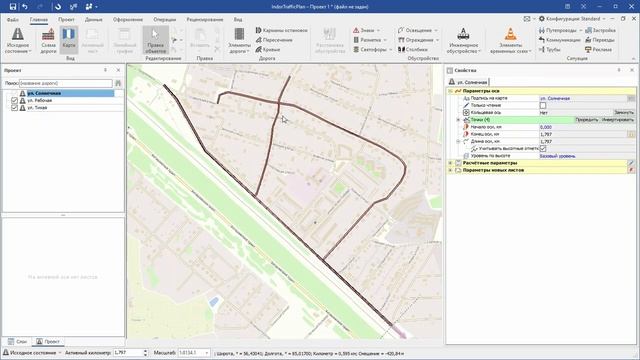Click the Save icon in the title bar

pyautogui.click(x=13, y=7)
